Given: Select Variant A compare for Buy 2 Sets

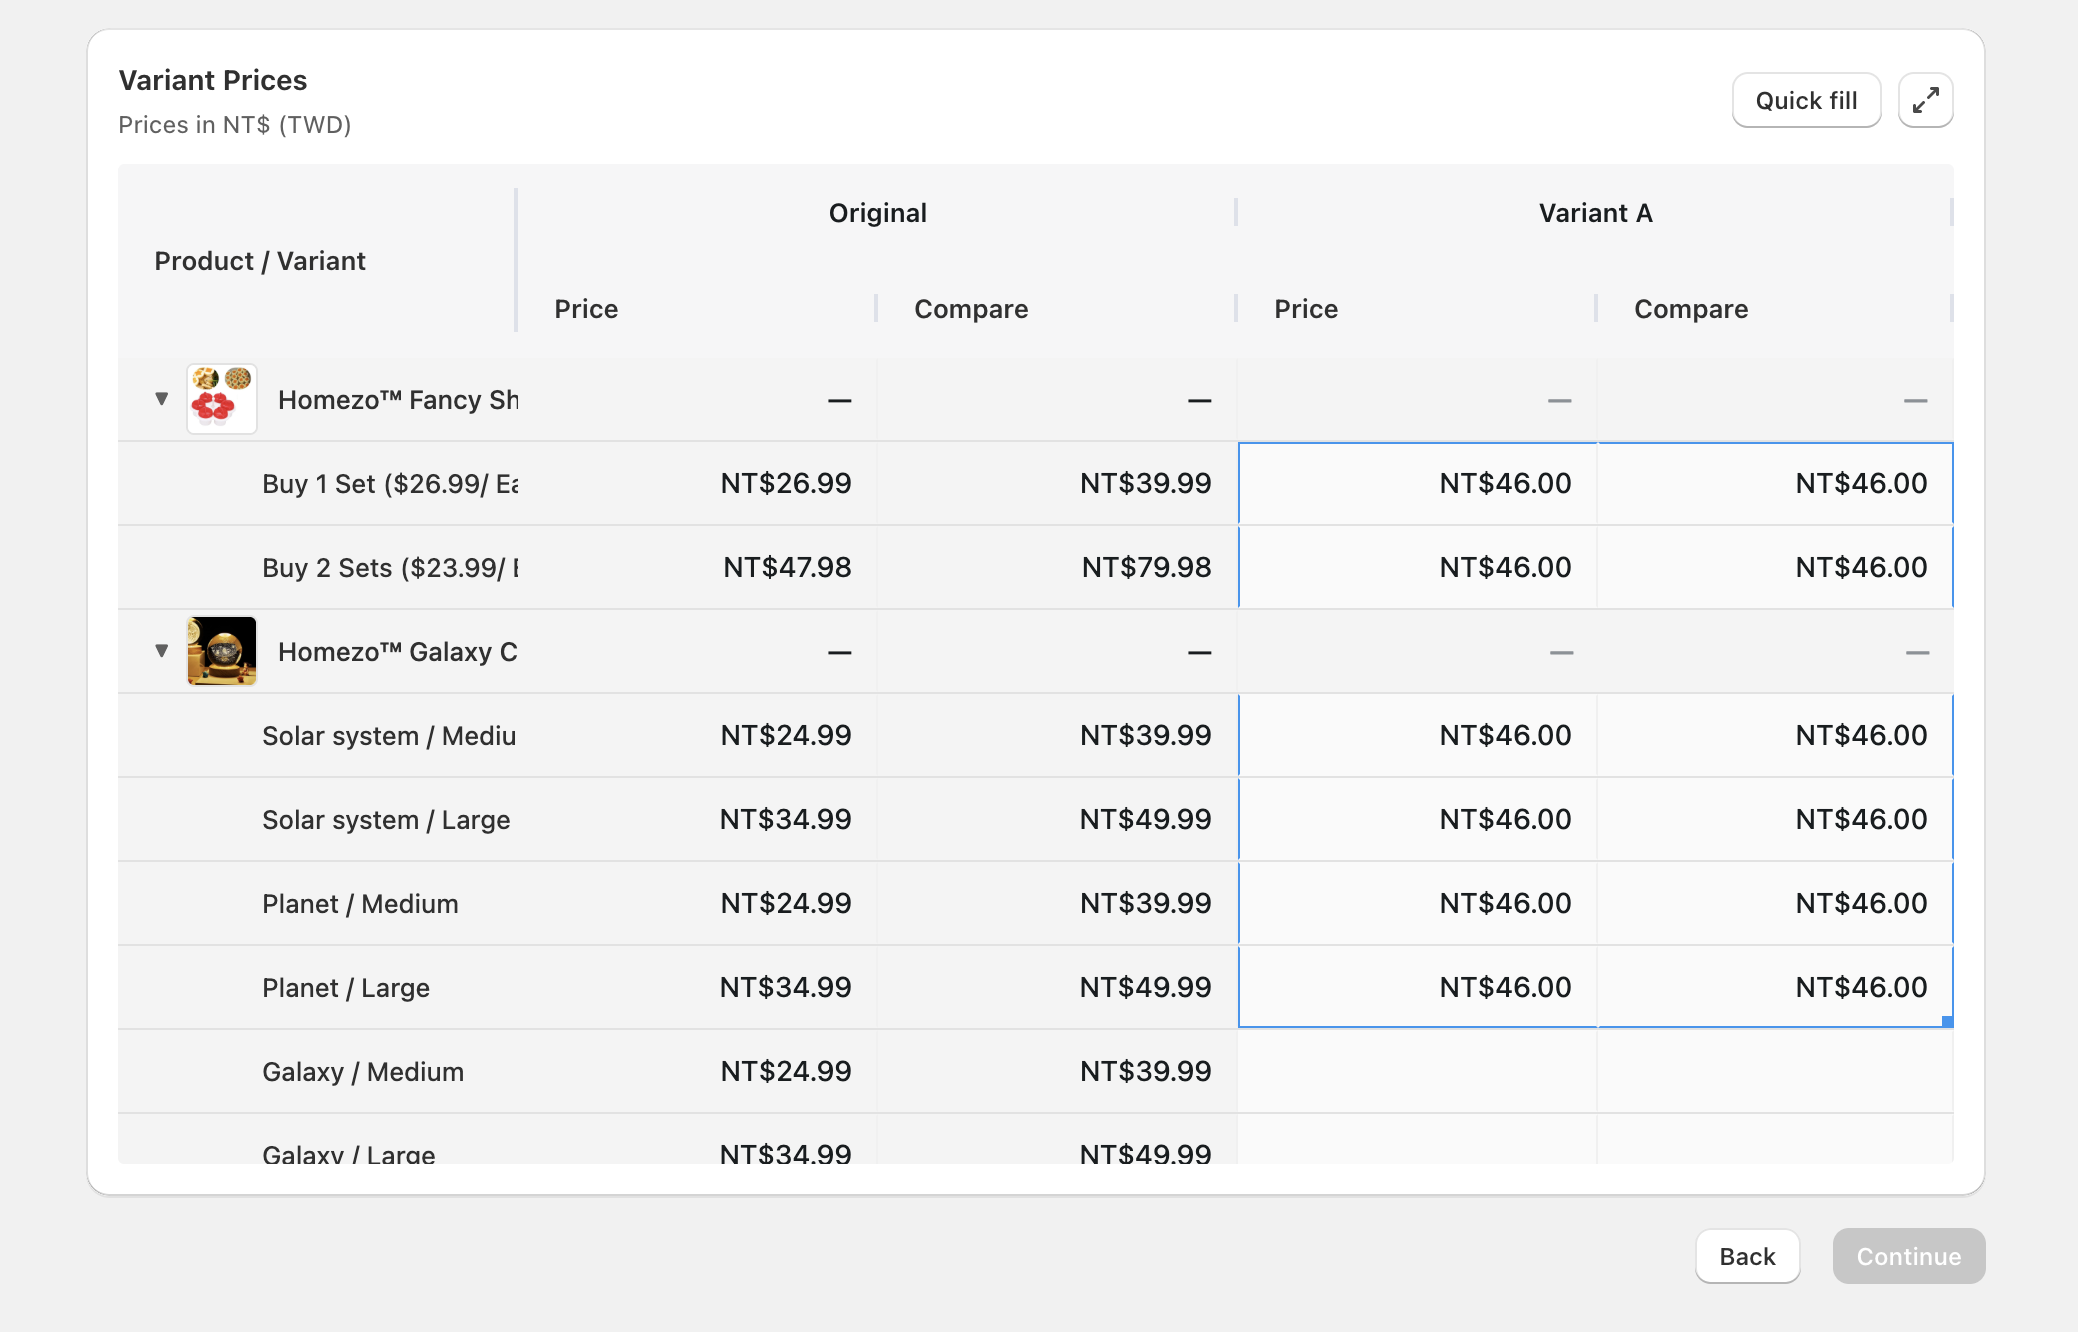Looking at the screenshot, I should pyautogui.click(x=1775, y=568).
